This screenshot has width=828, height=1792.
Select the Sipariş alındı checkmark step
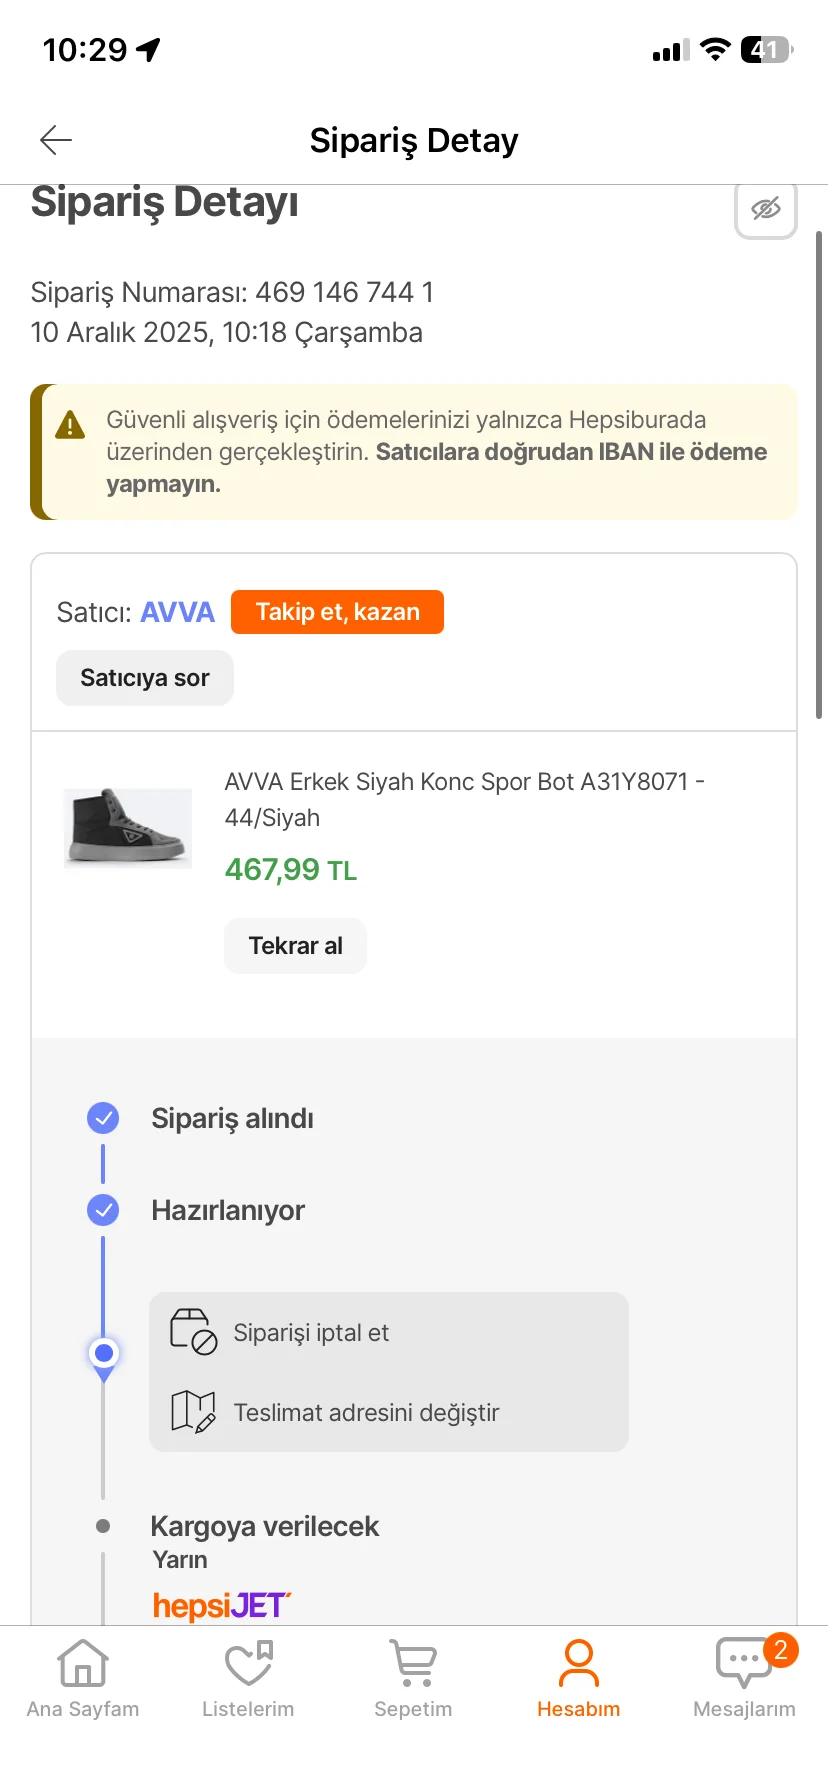pyautogui.click(x=103, y=1118)
